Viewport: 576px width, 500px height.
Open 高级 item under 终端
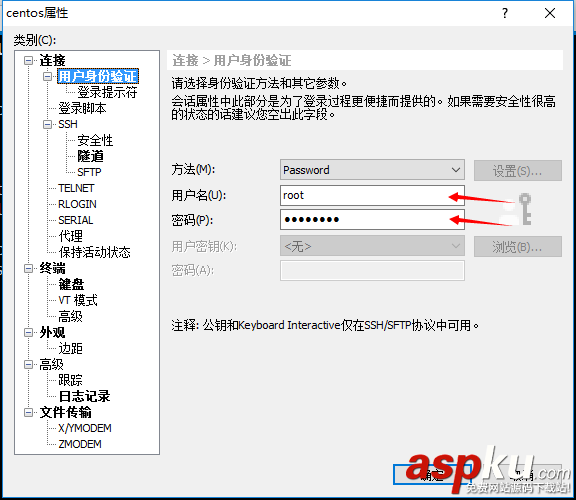click(71, 316)
